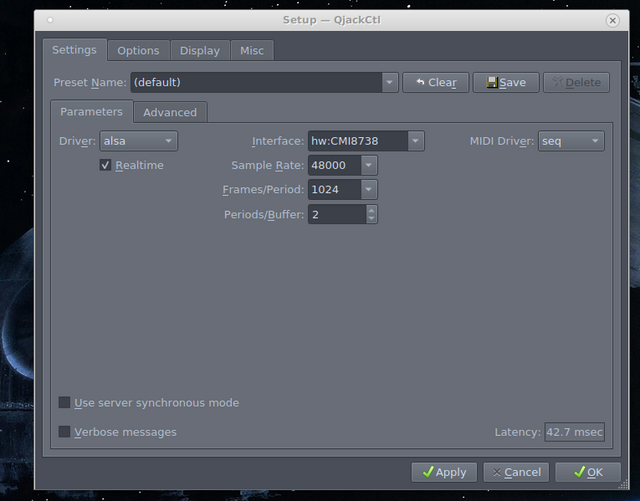Click the floppy disk Save icon
The width and height of the screenshot is (640, 501).
click(x=492, y=82)
